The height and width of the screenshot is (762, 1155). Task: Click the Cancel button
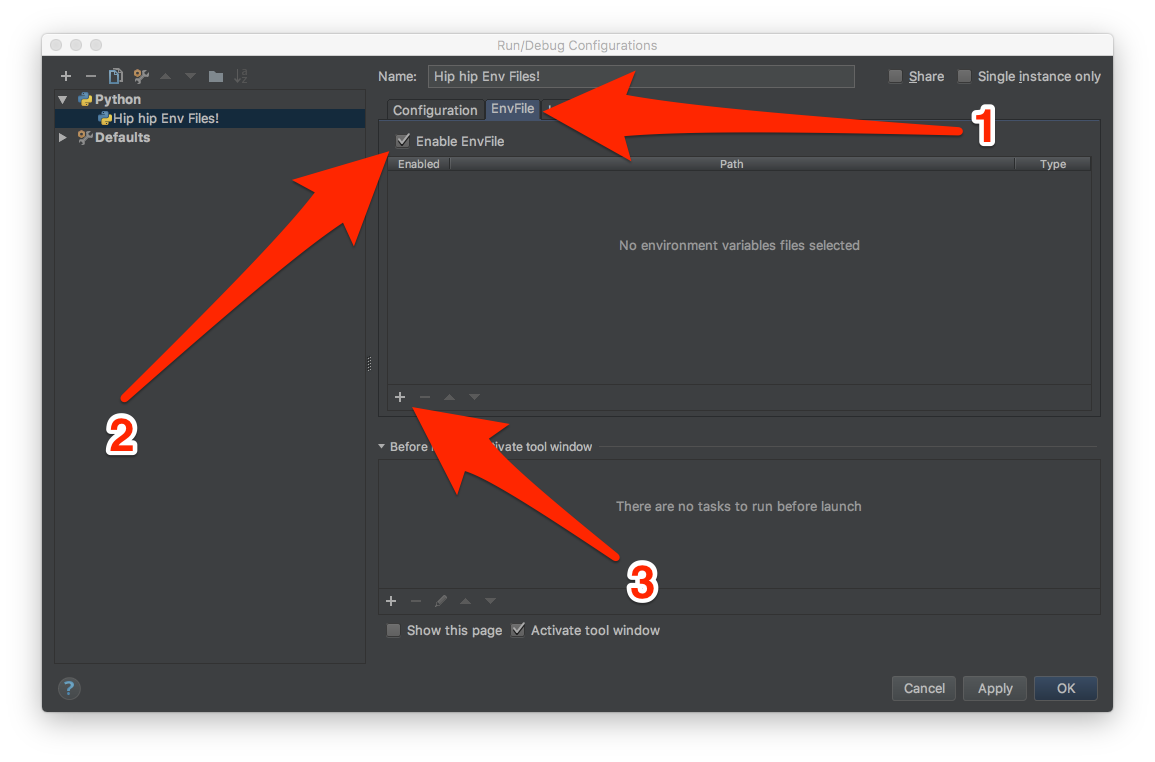924,688
